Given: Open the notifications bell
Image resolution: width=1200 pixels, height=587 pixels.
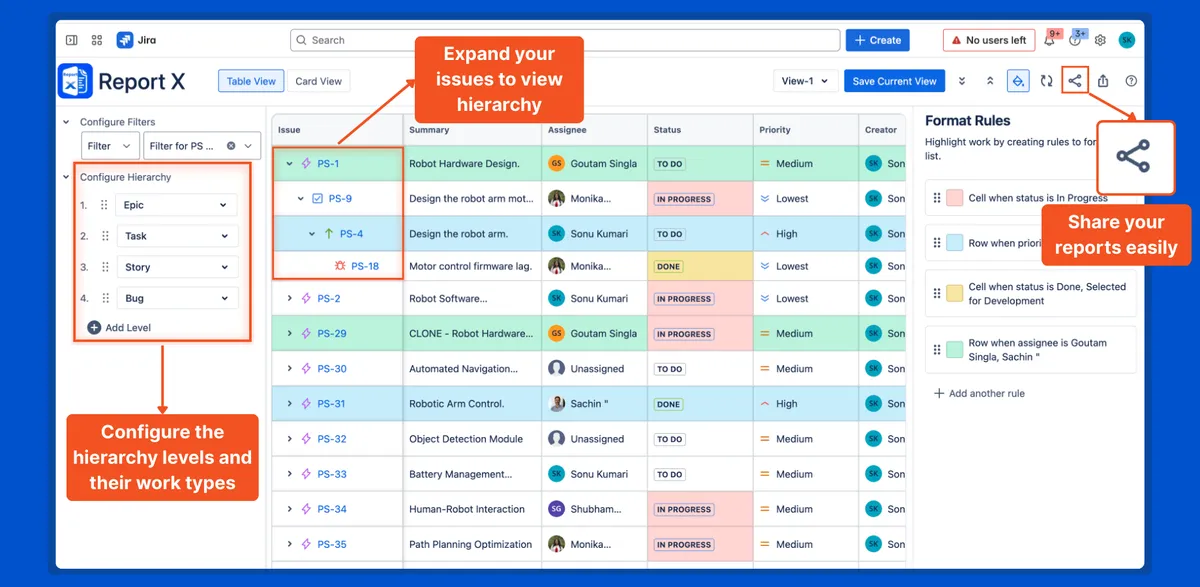Looking at the screenshot, I should (1050, 40).
